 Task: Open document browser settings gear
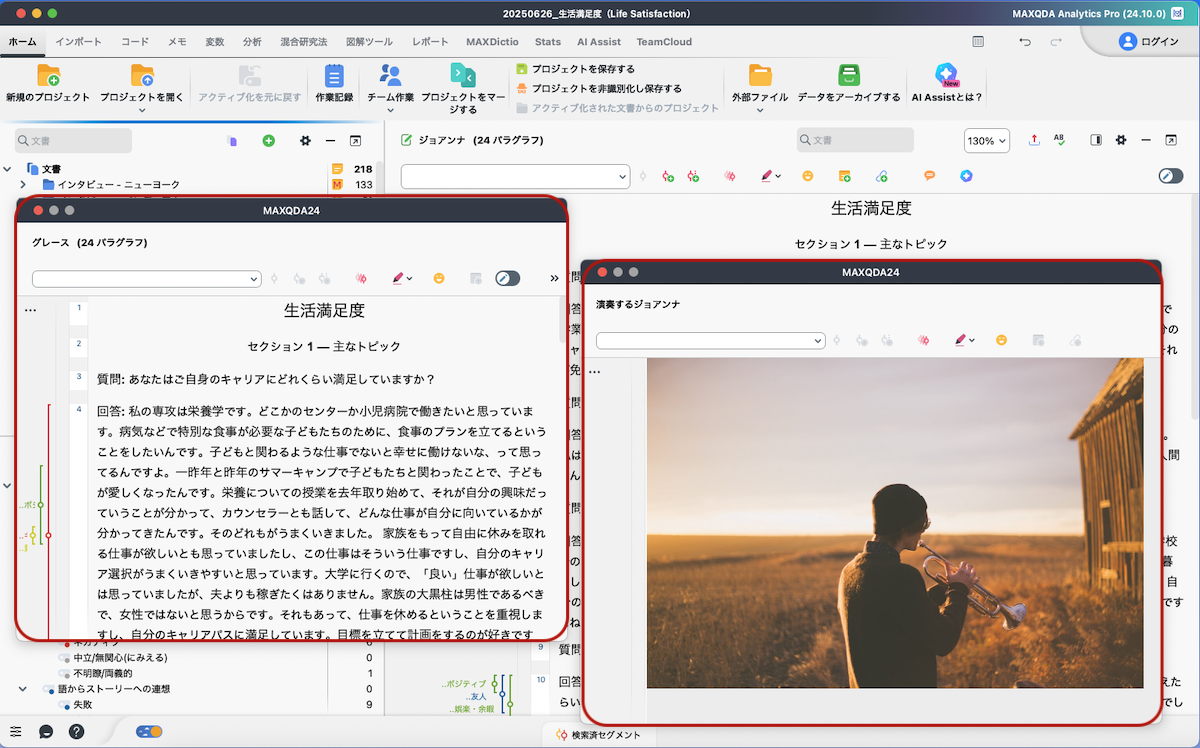(1121, 140)
